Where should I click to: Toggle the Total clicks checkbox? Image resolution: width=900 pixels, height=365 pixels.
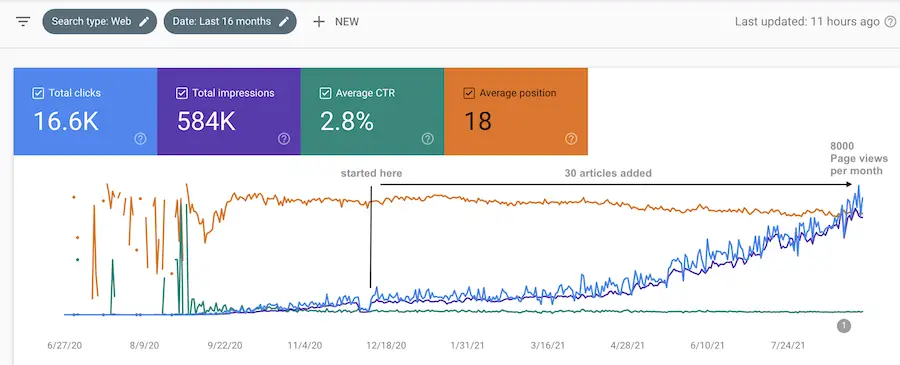click(38, 93)
